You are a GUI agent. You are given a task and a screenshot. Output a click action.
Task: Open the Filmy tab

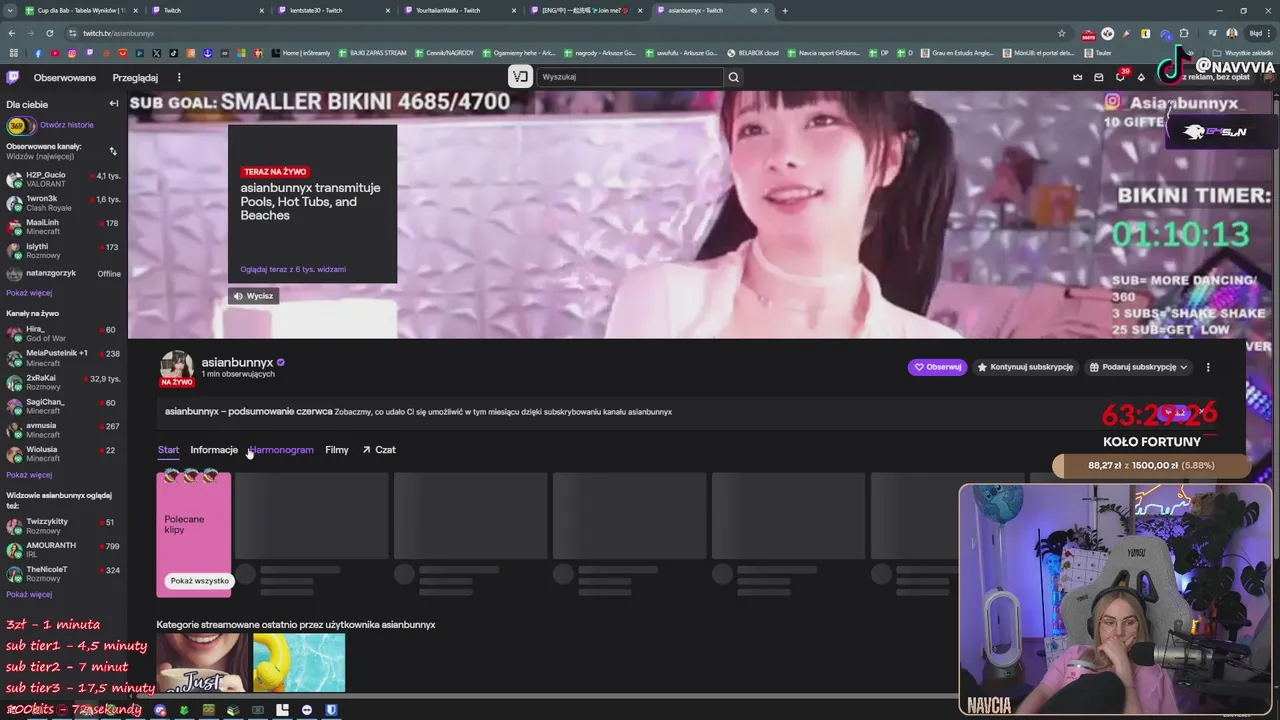click(337, 450)
